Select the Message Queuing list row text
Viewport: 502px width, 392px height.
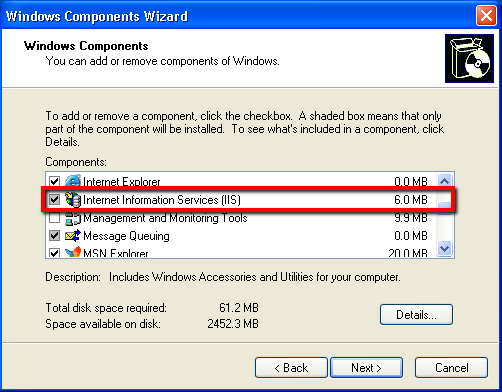[x=126, y=236]
